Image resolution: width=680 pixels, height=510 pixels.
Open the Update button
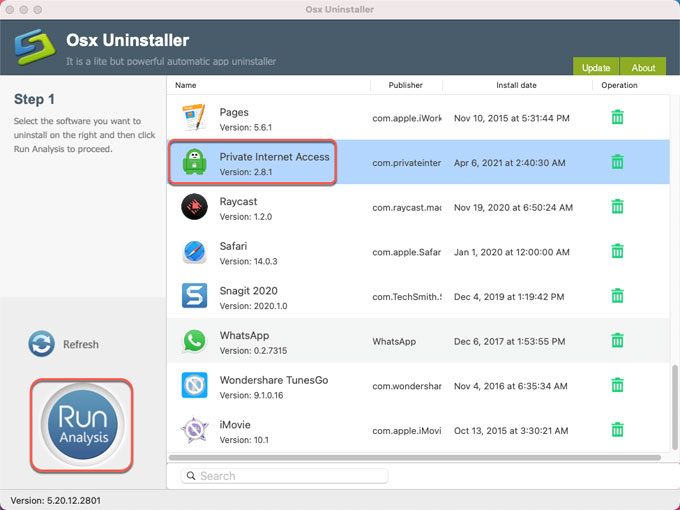[x=596, y=66]
